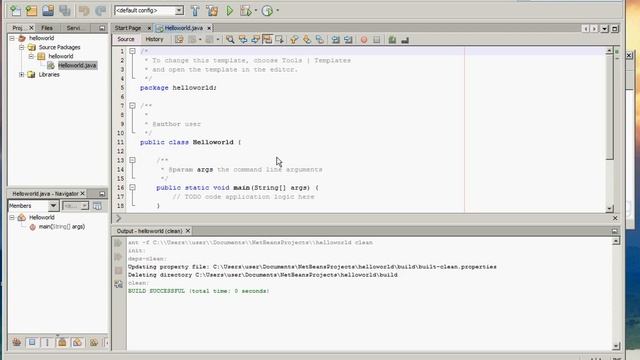640x360 pixels.
Task: Click the Last Edit editor toolbar icon
Action: [x=179, y=40]
